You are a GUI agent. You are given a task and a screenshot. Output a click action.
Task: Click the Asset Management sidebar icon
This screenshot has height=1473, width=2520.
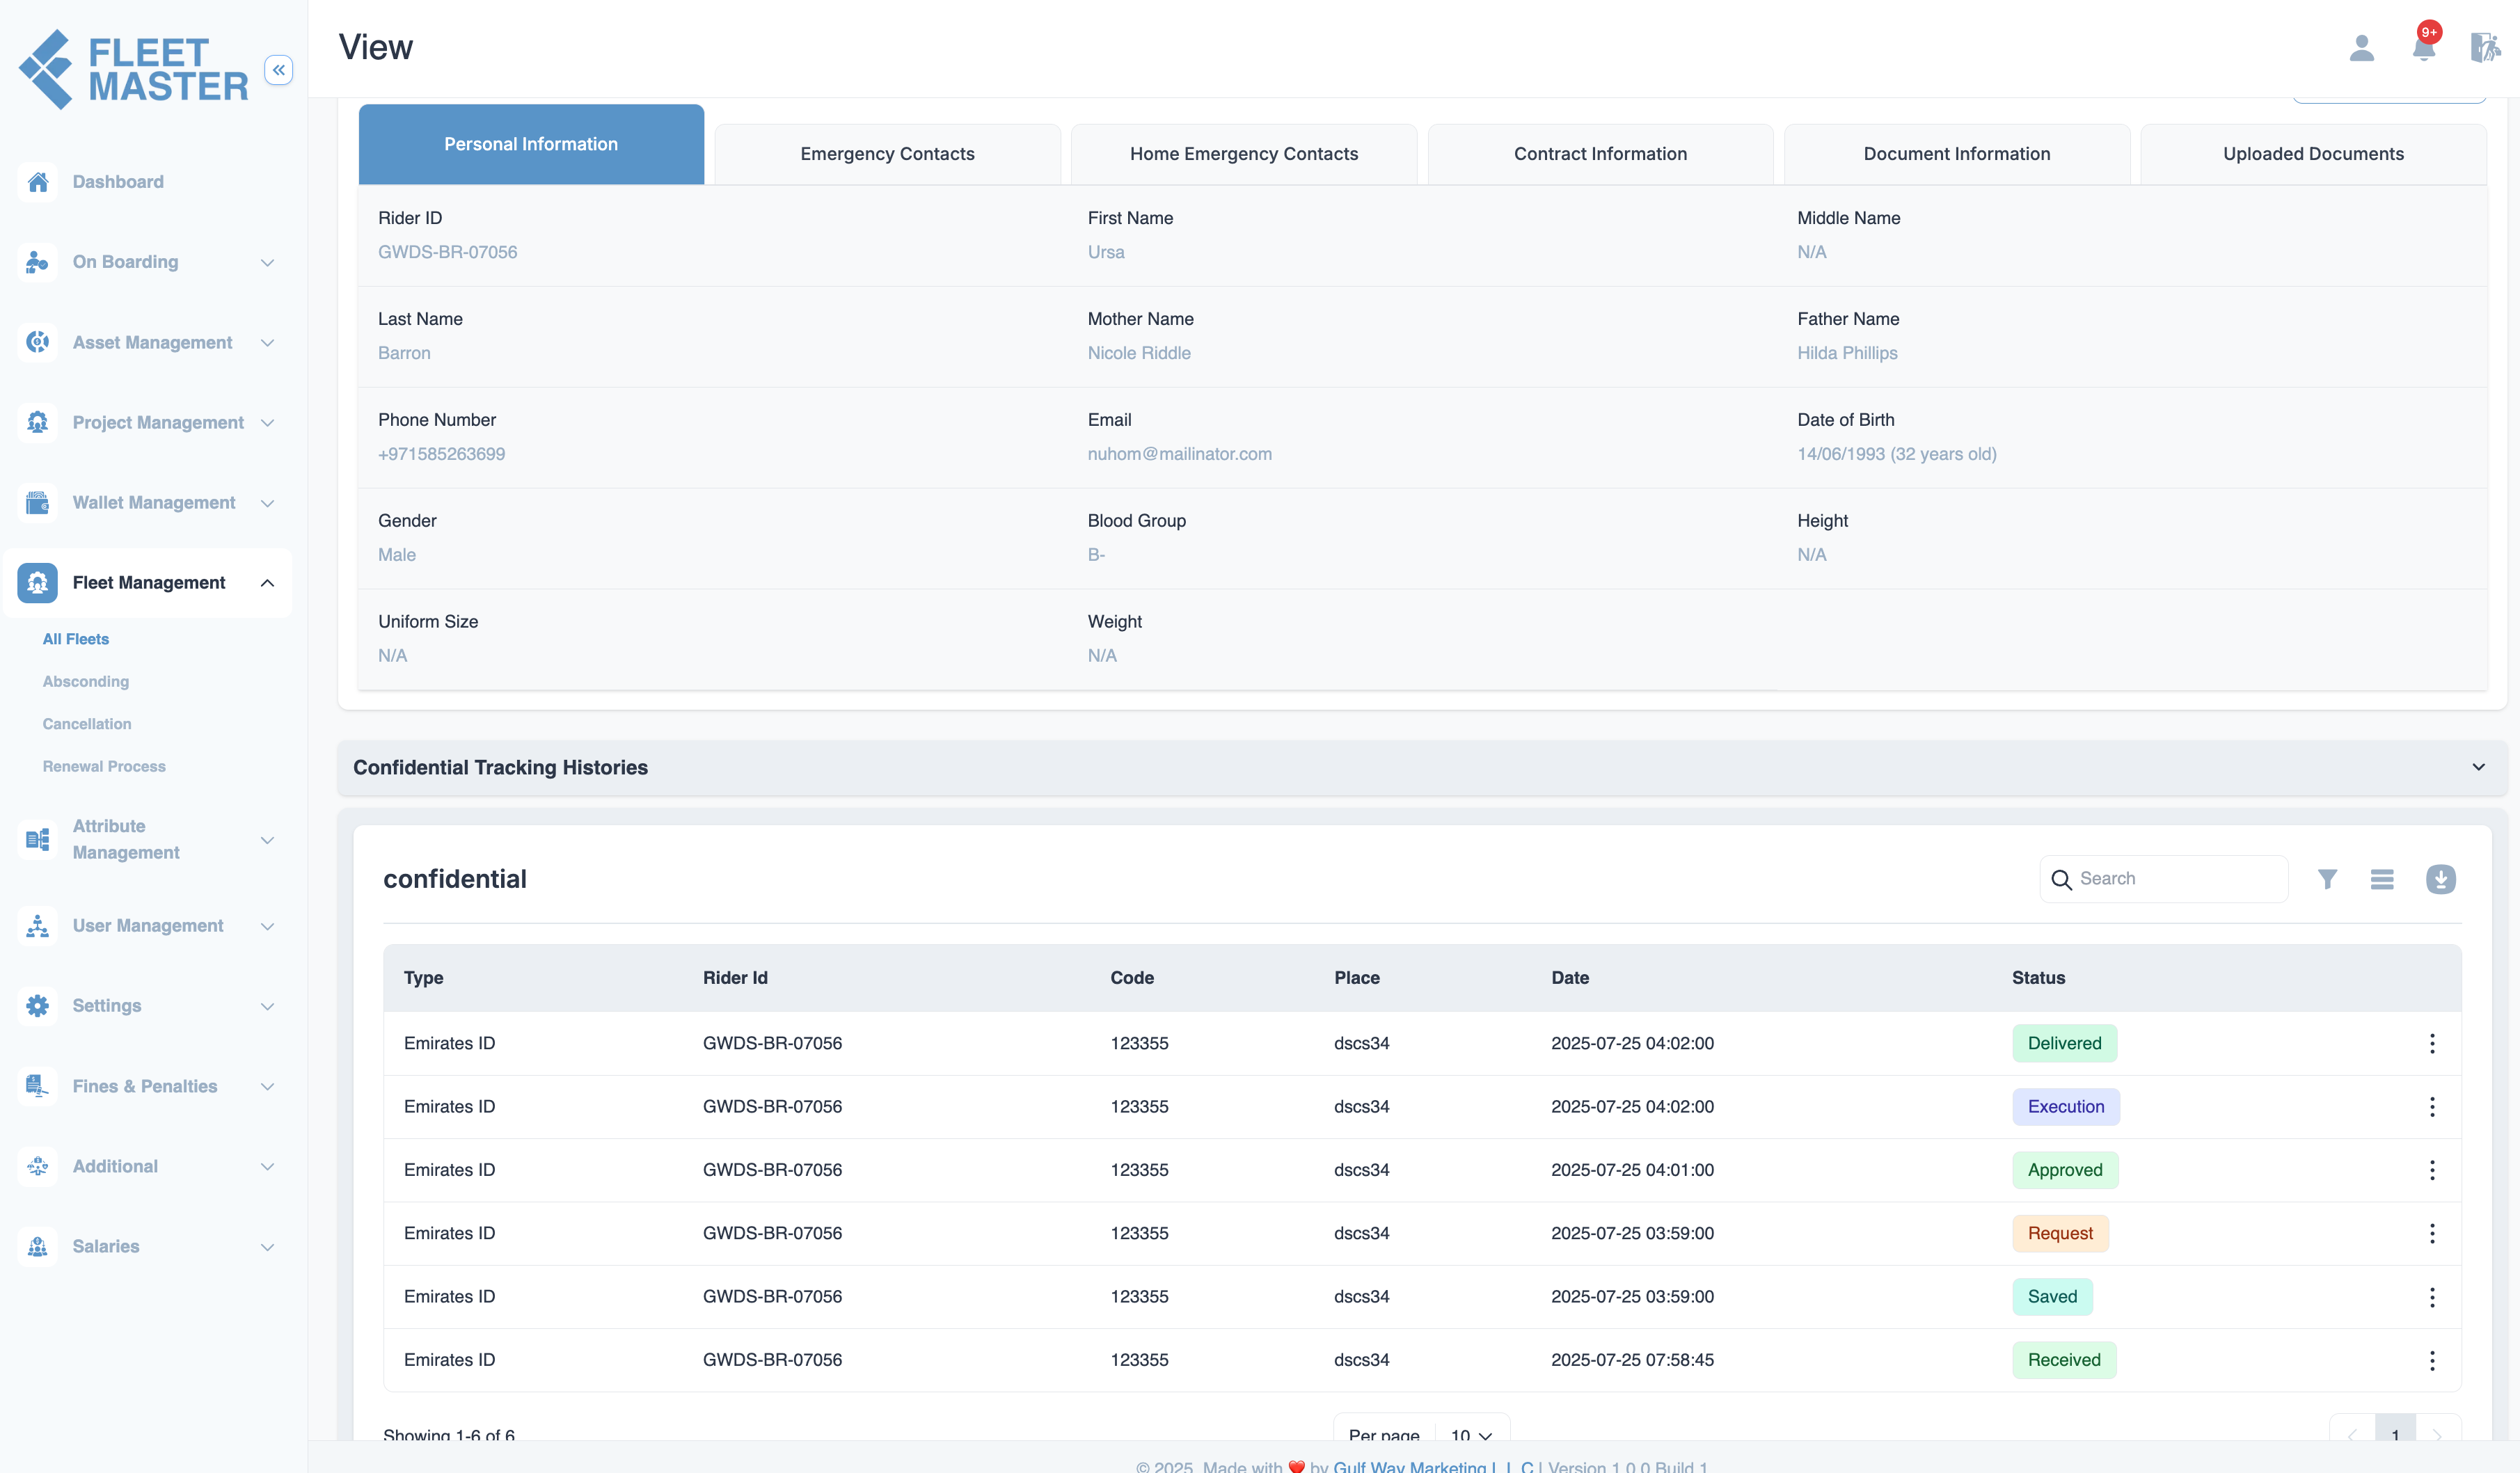pyautogui.click(x=37, y=342)
